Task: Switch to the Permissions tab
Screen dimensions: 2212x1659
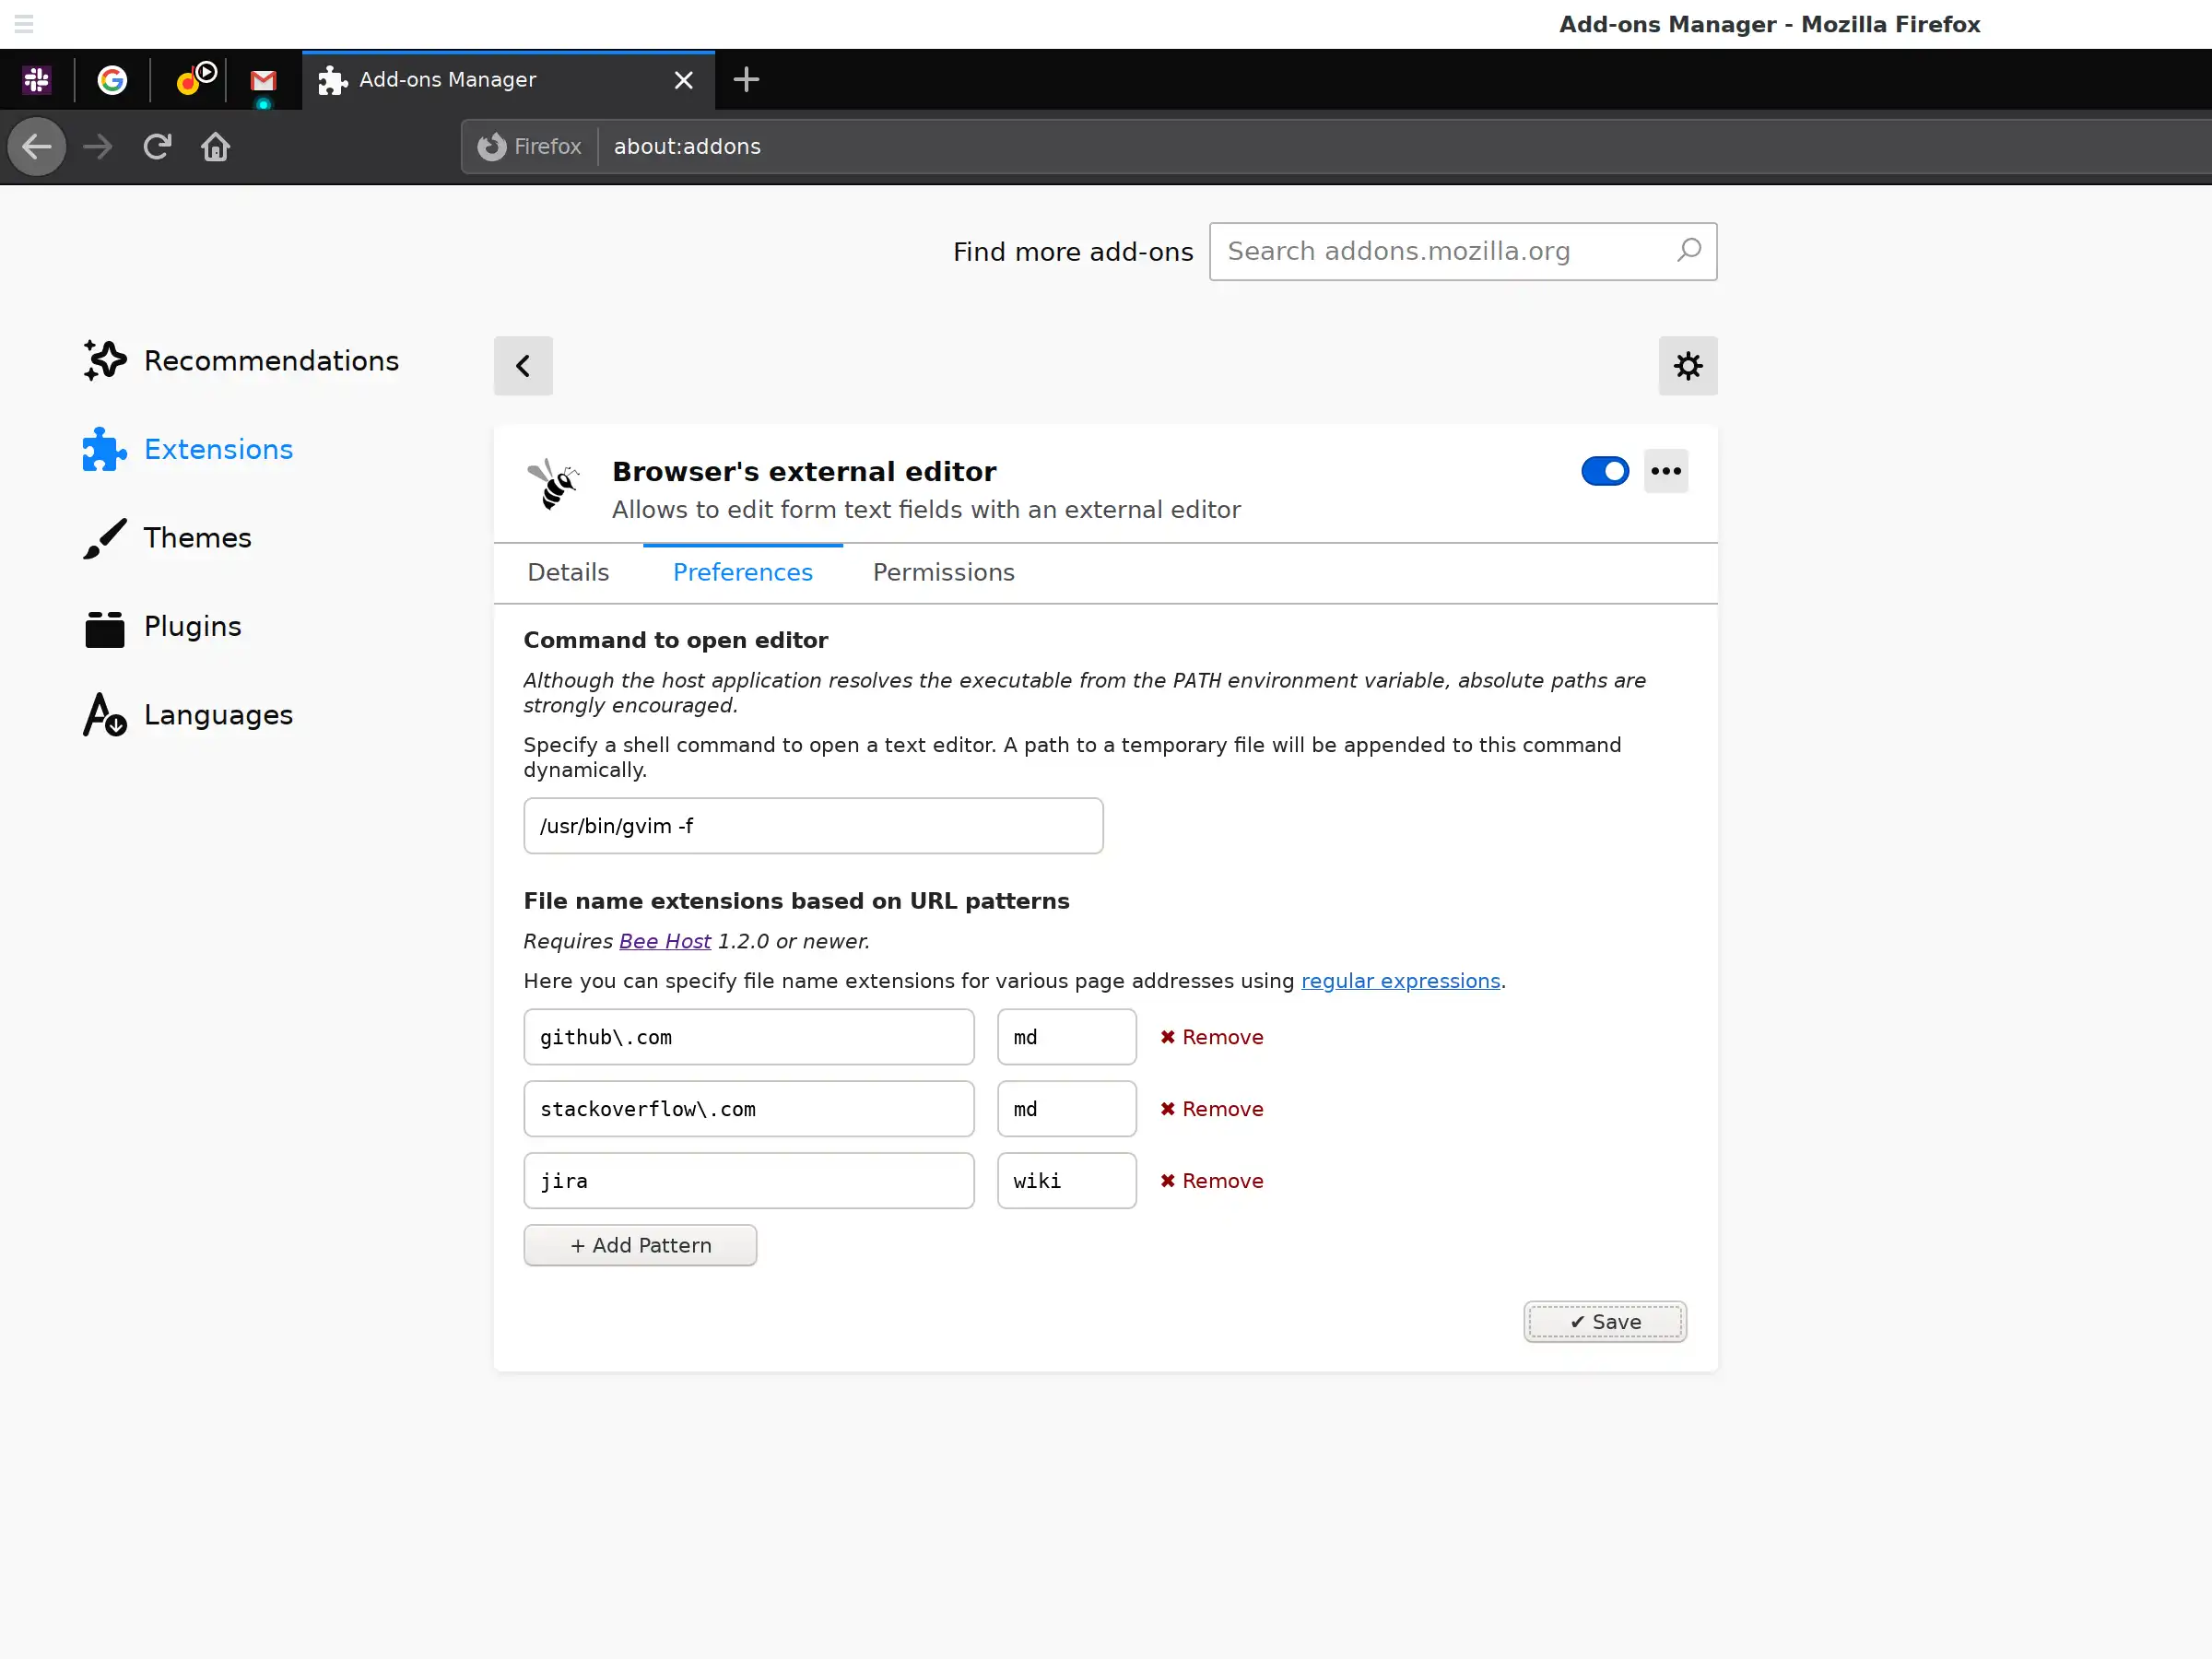Action: (x=944, y=571)
